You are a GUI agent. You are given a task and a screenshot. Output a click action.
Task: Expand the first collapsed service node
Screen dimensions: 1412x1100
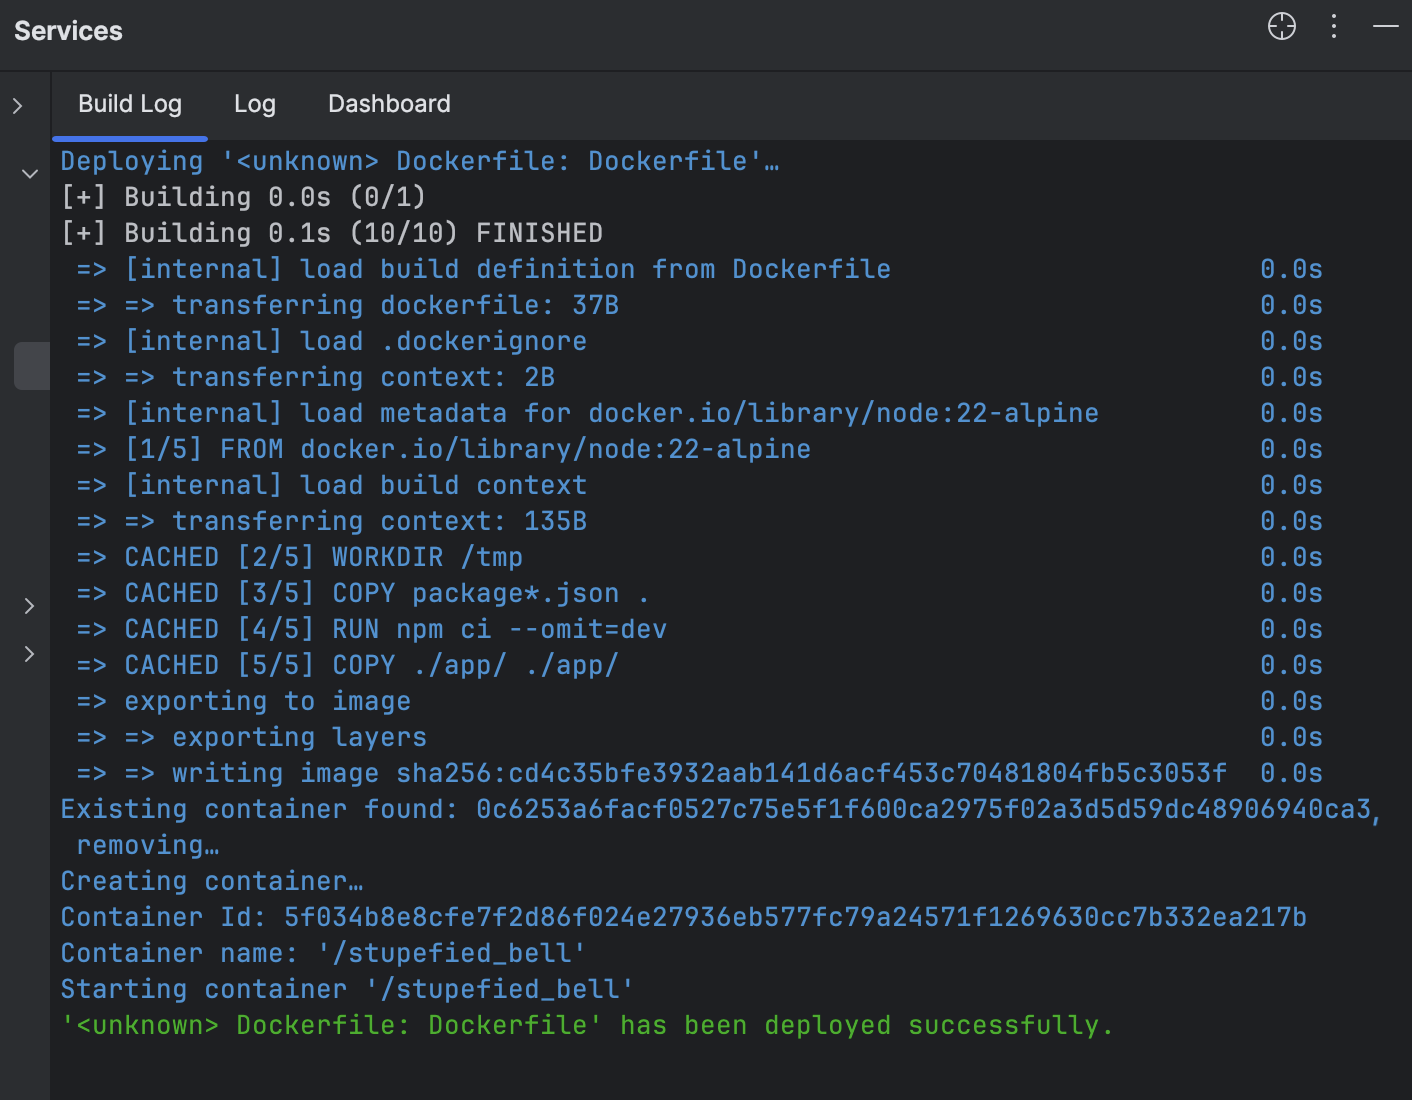(29, 606)
